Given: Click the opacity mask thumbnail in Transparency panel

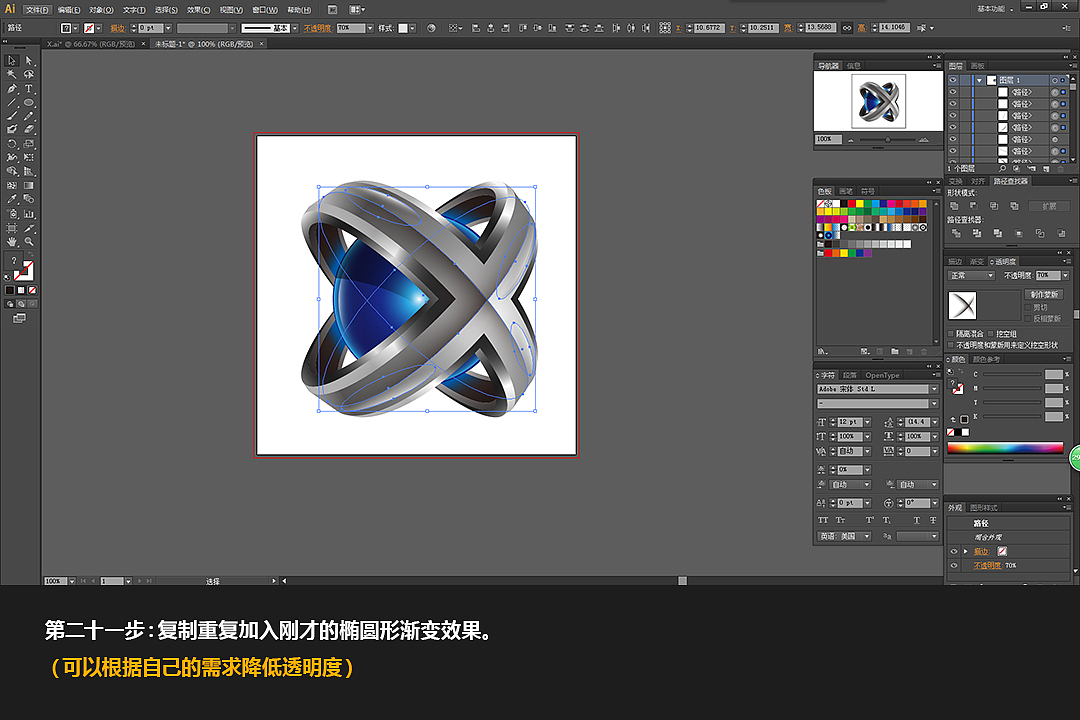Looking at the screenshot, I should 962,306.
